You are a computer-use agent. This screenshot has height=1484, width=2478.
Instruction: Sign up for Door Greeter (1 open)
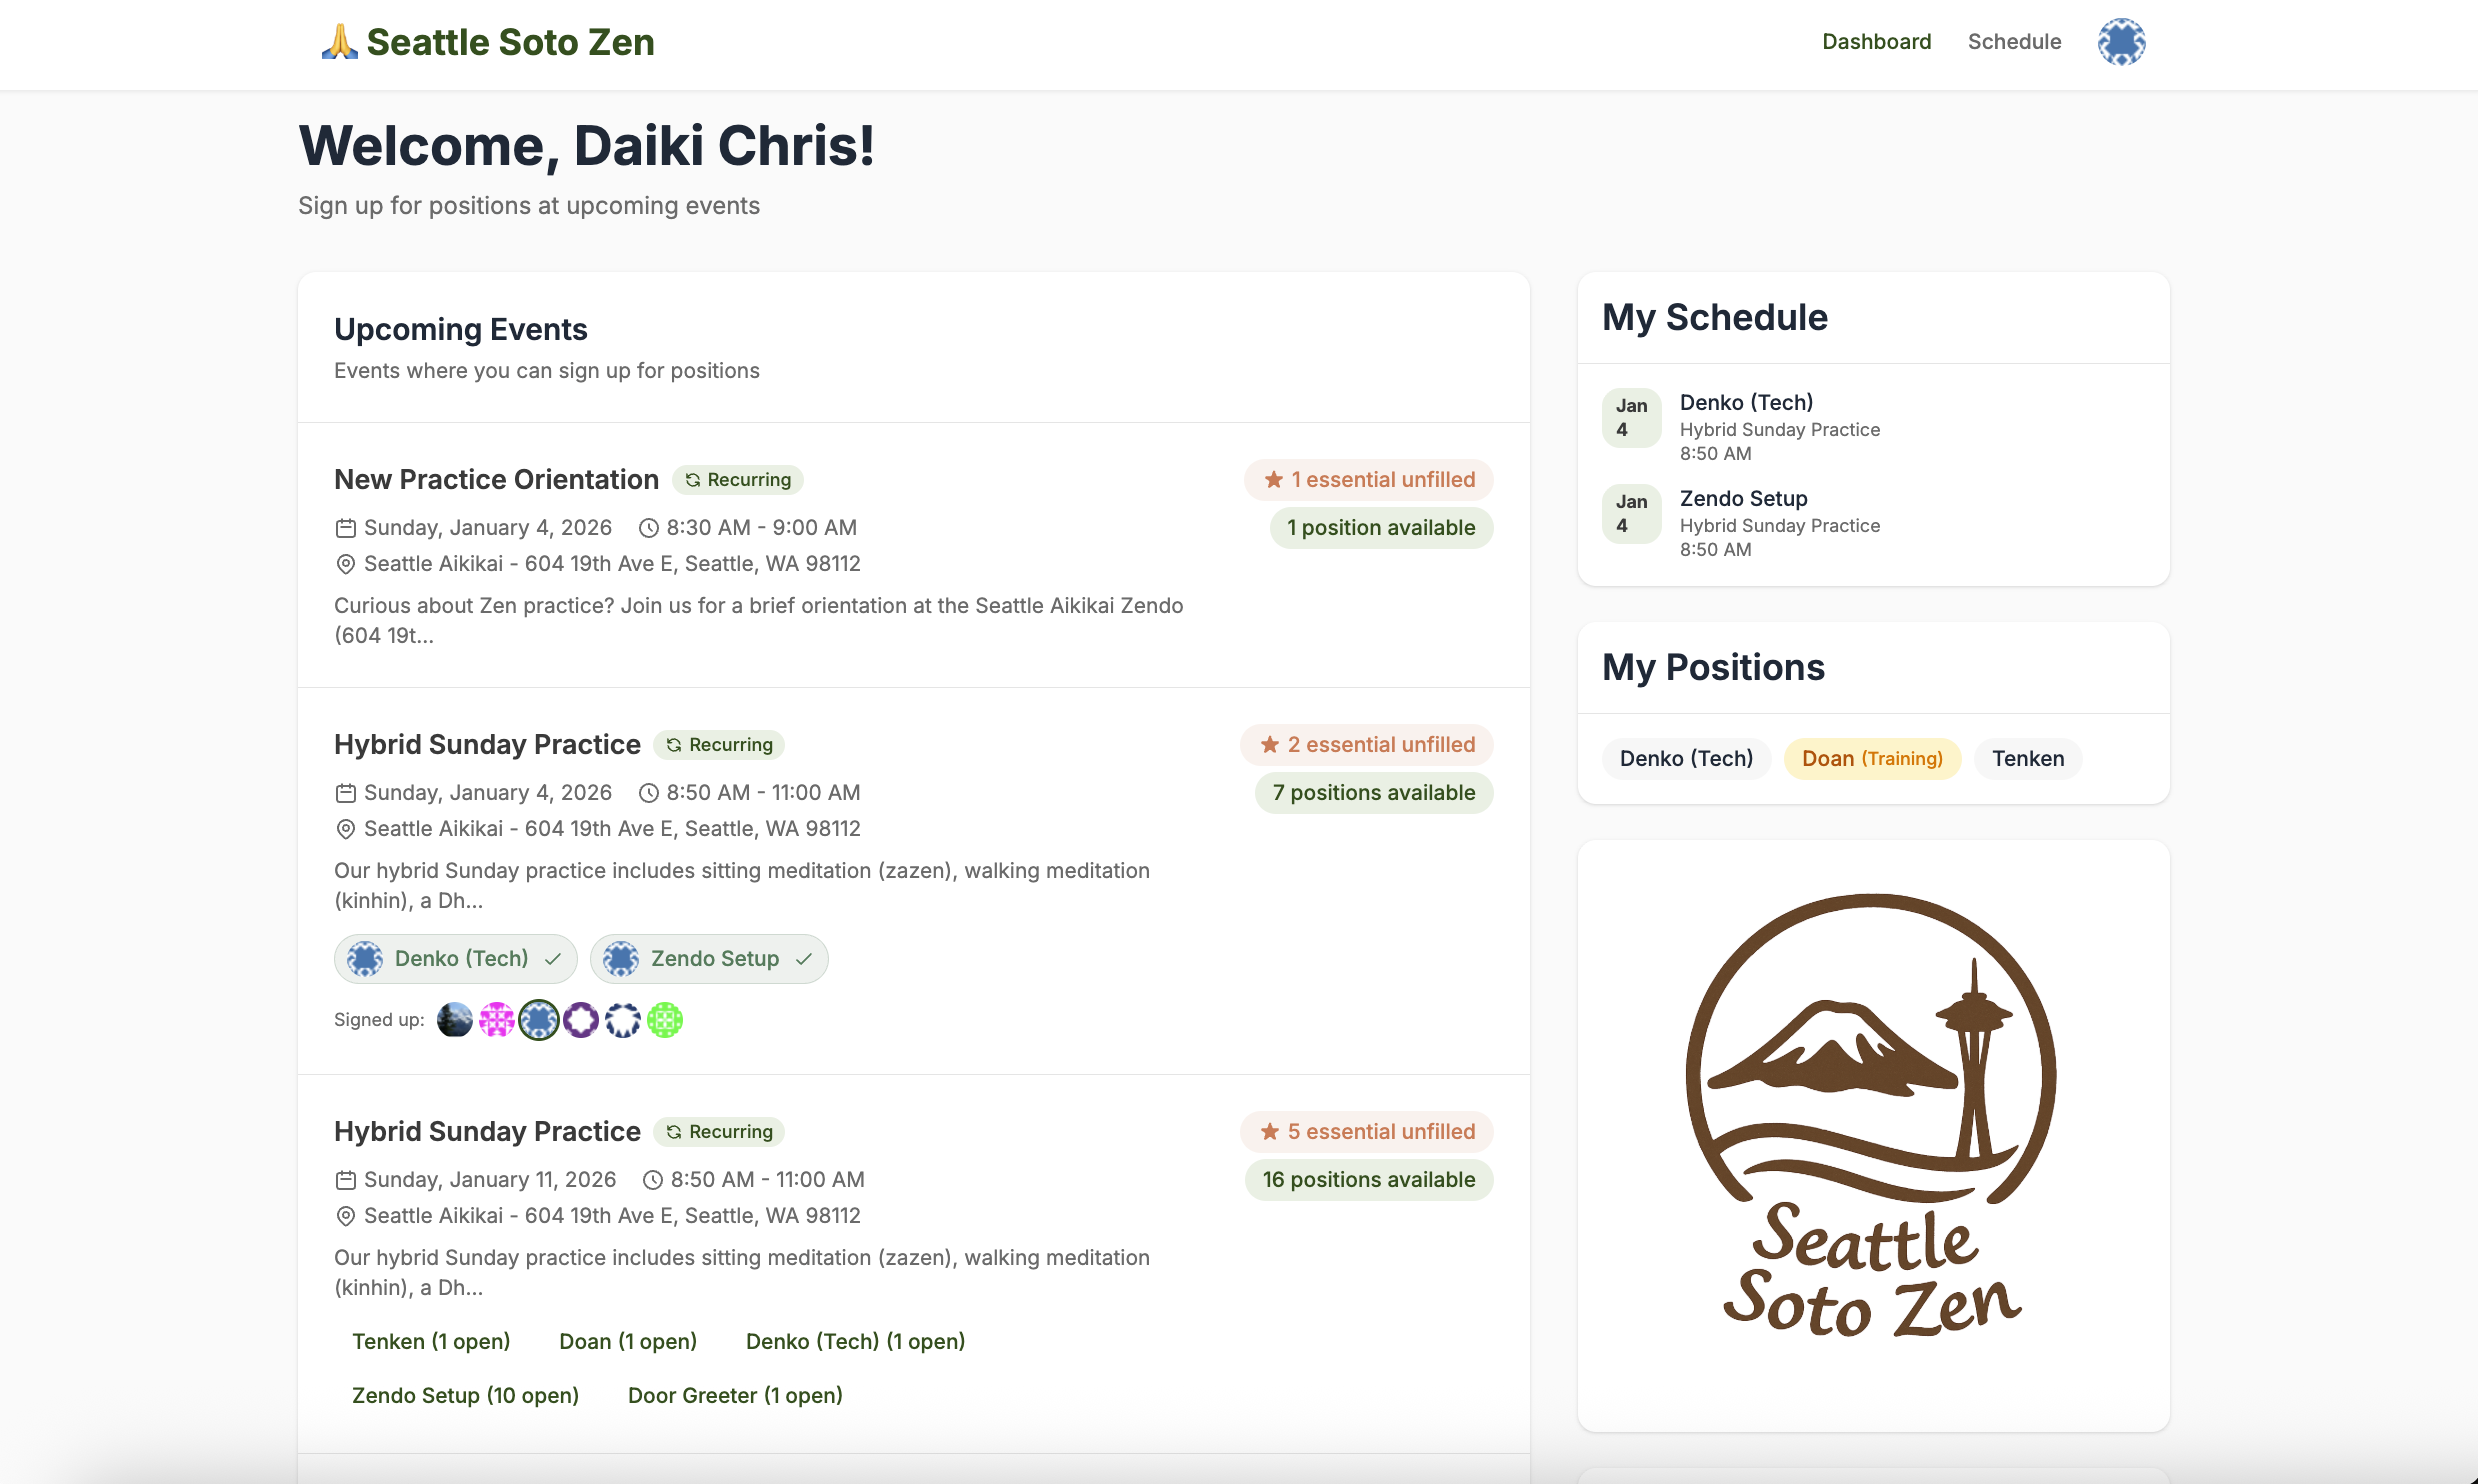click(734, 1395)
